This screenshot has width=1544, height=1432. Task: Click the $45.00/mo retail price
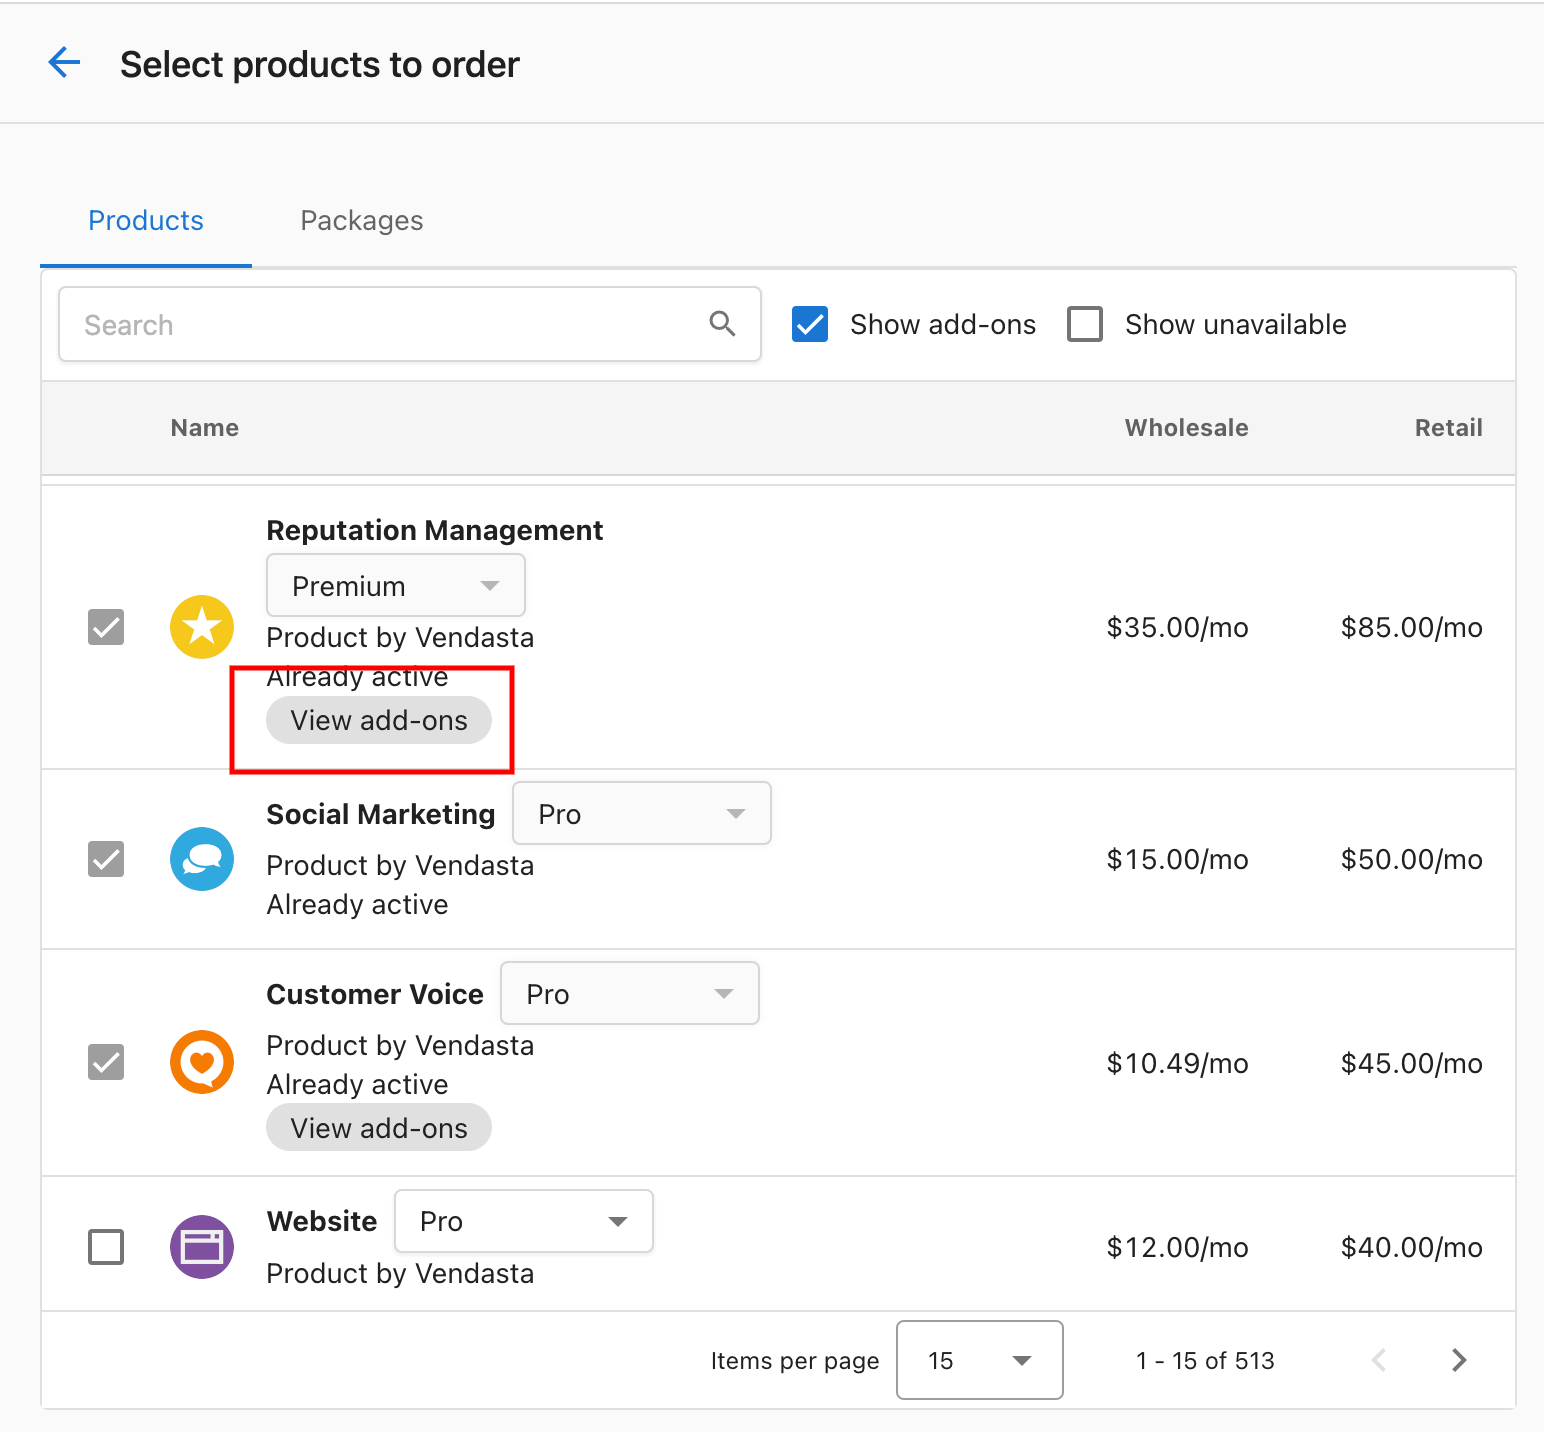(1412, 1063)
